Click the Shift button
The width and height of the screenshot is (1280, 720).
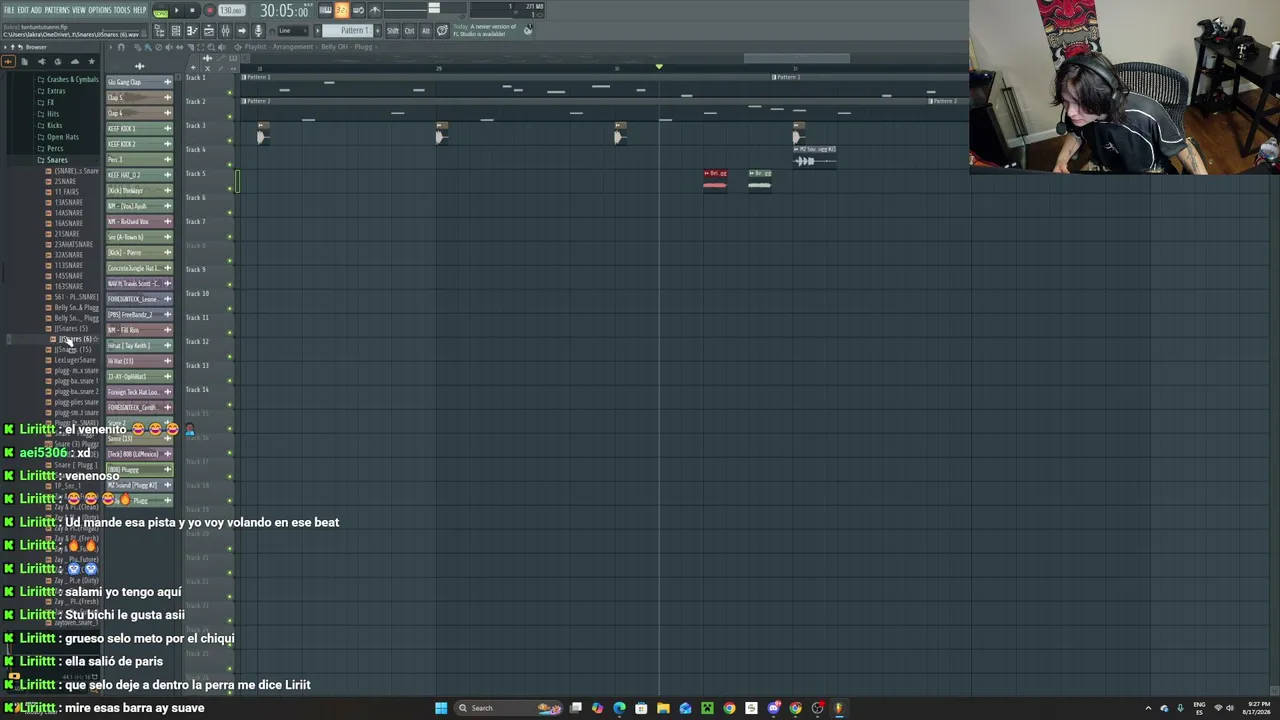click(x=392, y=31)
